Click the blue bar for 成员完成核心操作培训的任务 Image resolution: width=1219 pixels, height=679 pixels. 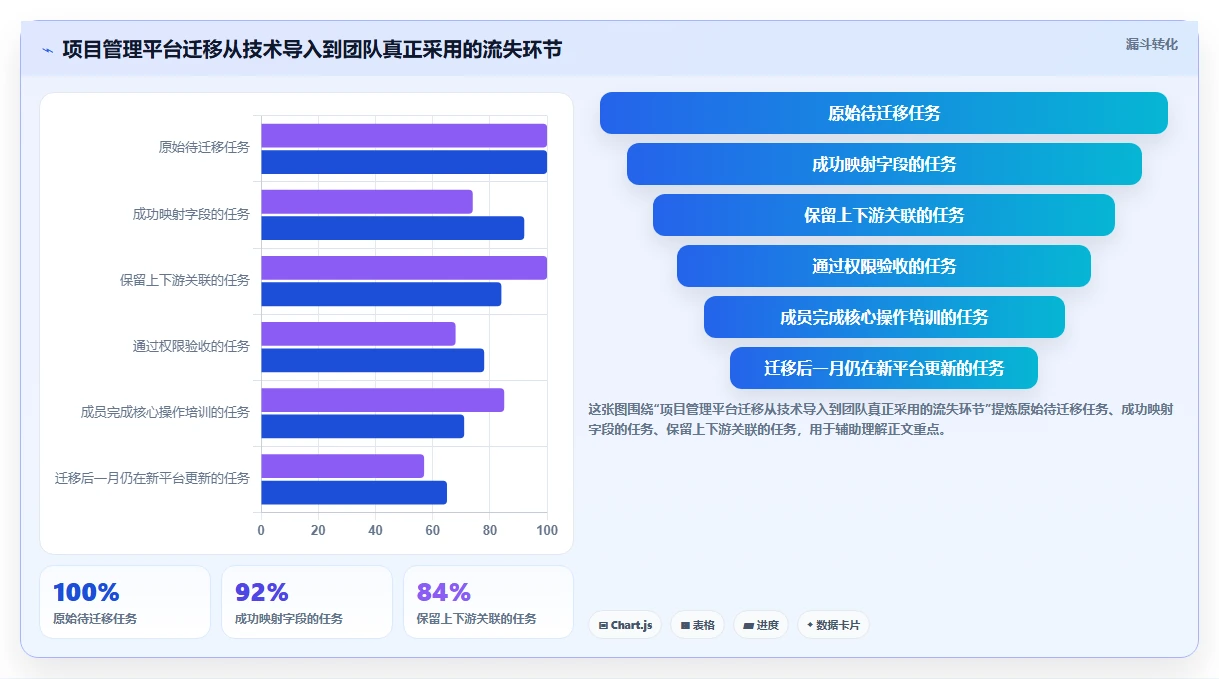pos(363,426)
